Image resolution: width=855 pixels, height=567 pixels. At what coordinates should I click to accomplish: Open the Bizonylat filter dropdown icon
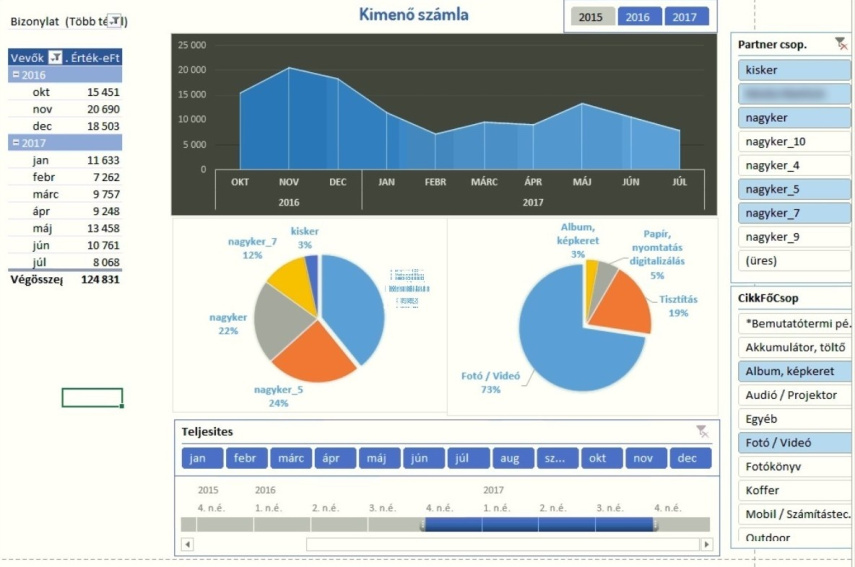click(x=116, y=21)
